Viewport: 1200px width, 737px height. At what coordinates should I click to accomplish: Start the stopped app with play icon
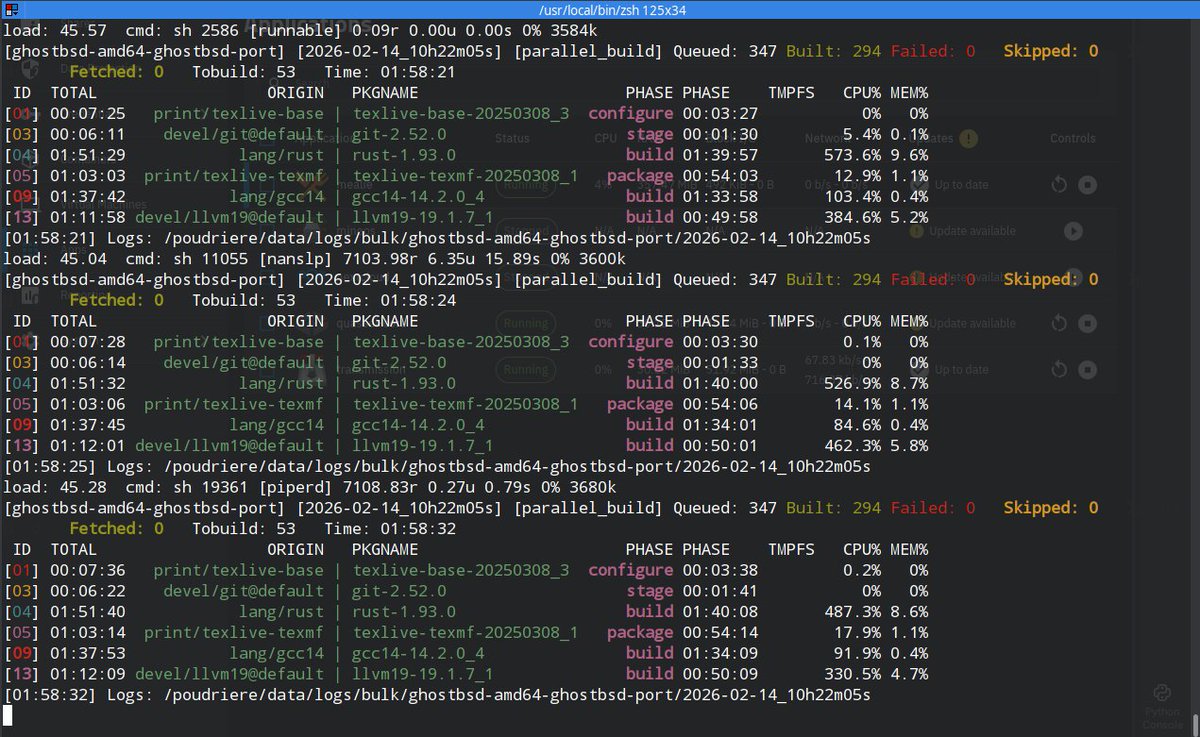point(1073,231)
